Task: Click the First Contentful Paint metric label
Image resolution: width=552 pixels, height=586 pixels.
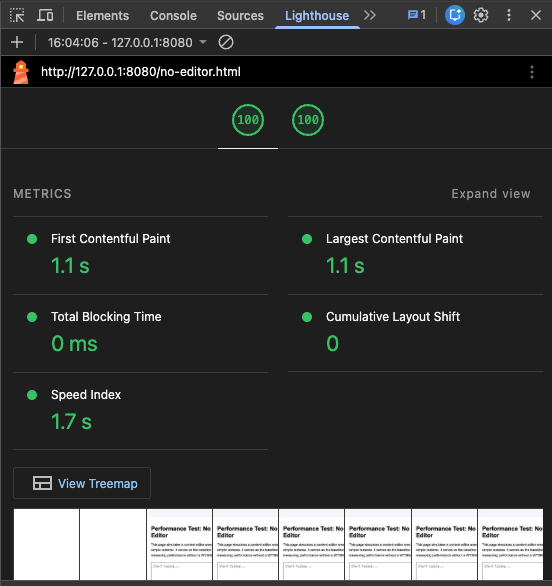Action: (111, 238)
